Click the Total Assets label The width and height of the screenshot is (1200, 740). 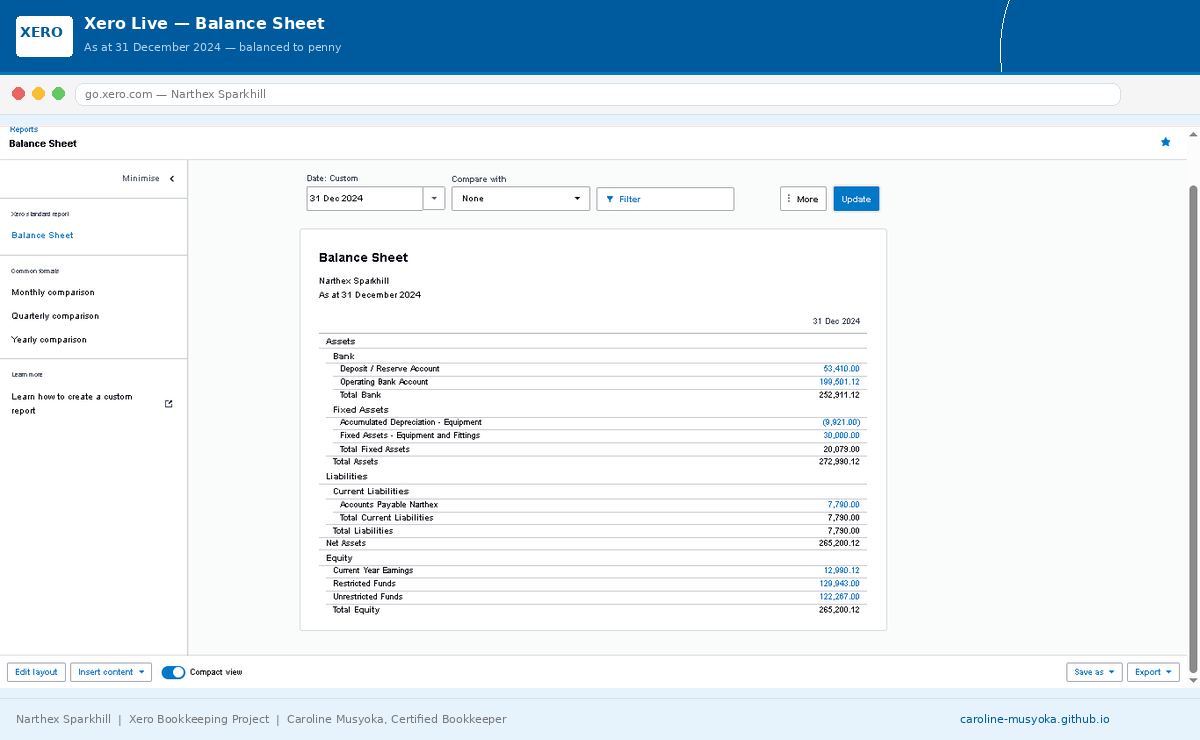tap(355, 462)
